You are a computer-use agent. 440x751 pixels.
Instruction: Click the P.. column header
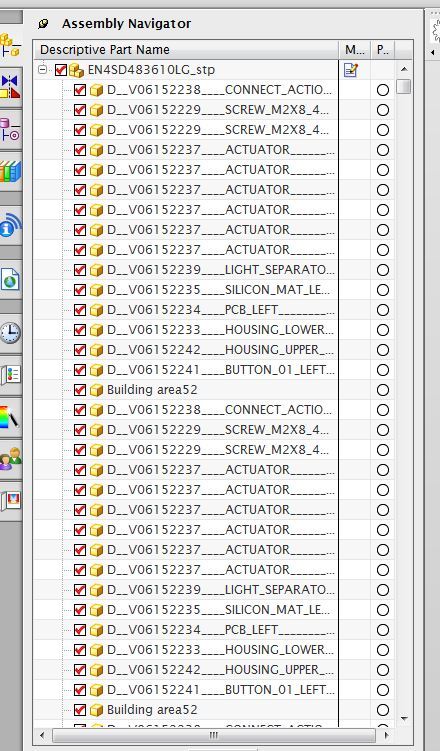pos(383,50)
